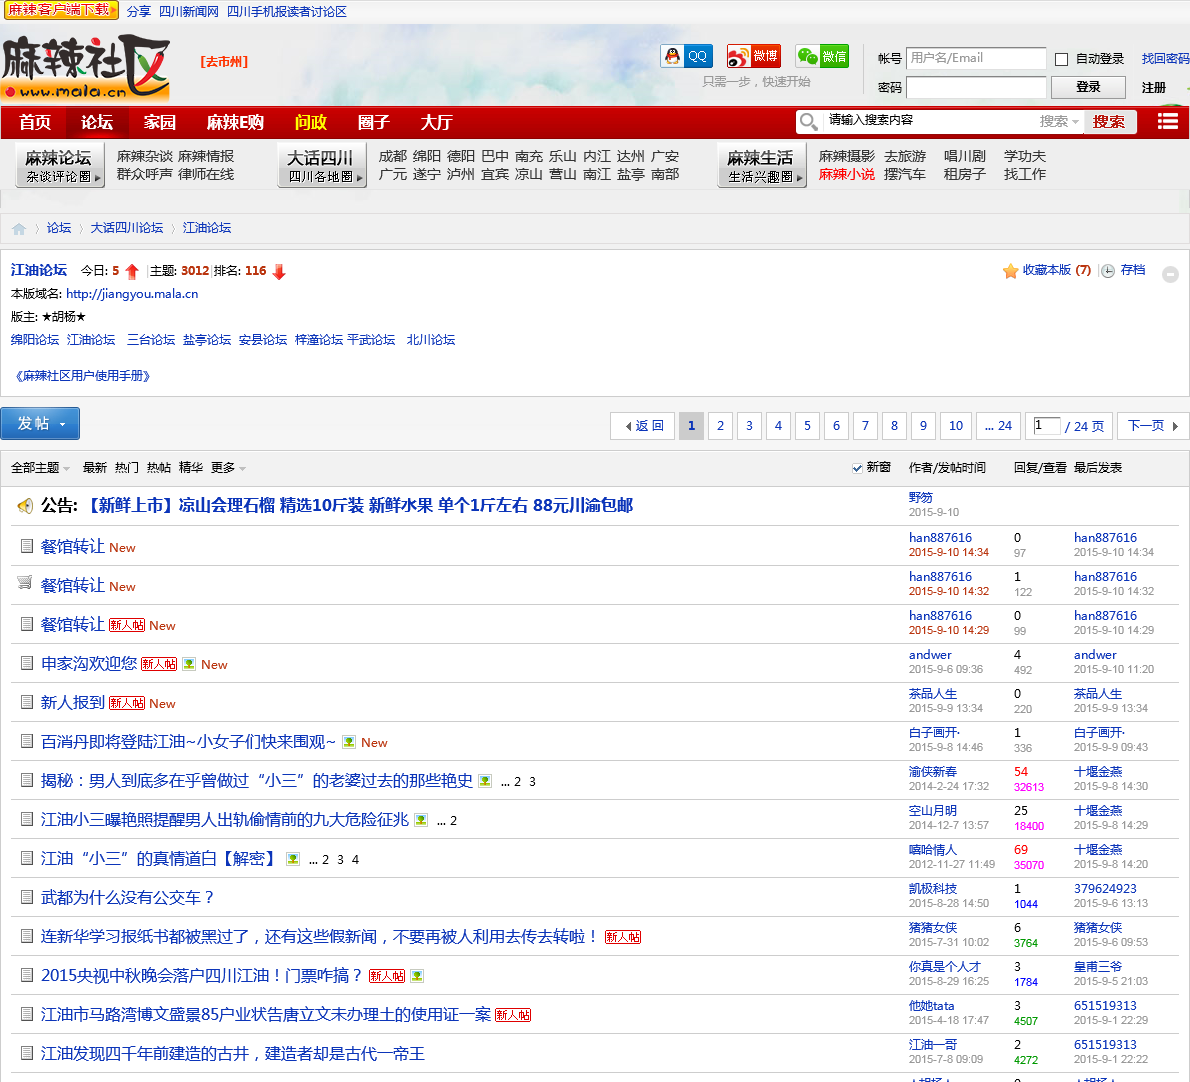Viewport: 1190px width, 1082px height.
Task: Filter threads by 精华
Action: [190, 468]
